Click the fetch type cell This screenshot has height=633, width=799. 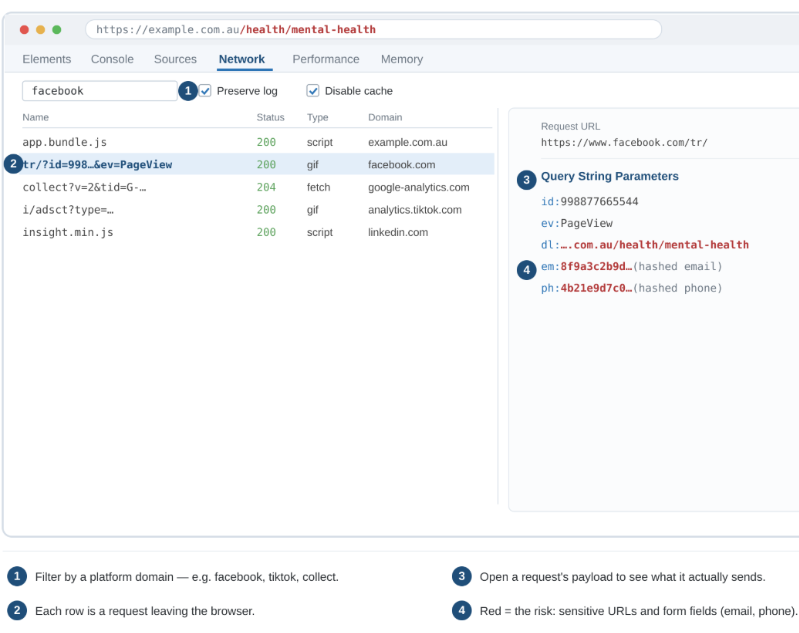point(318,187)
